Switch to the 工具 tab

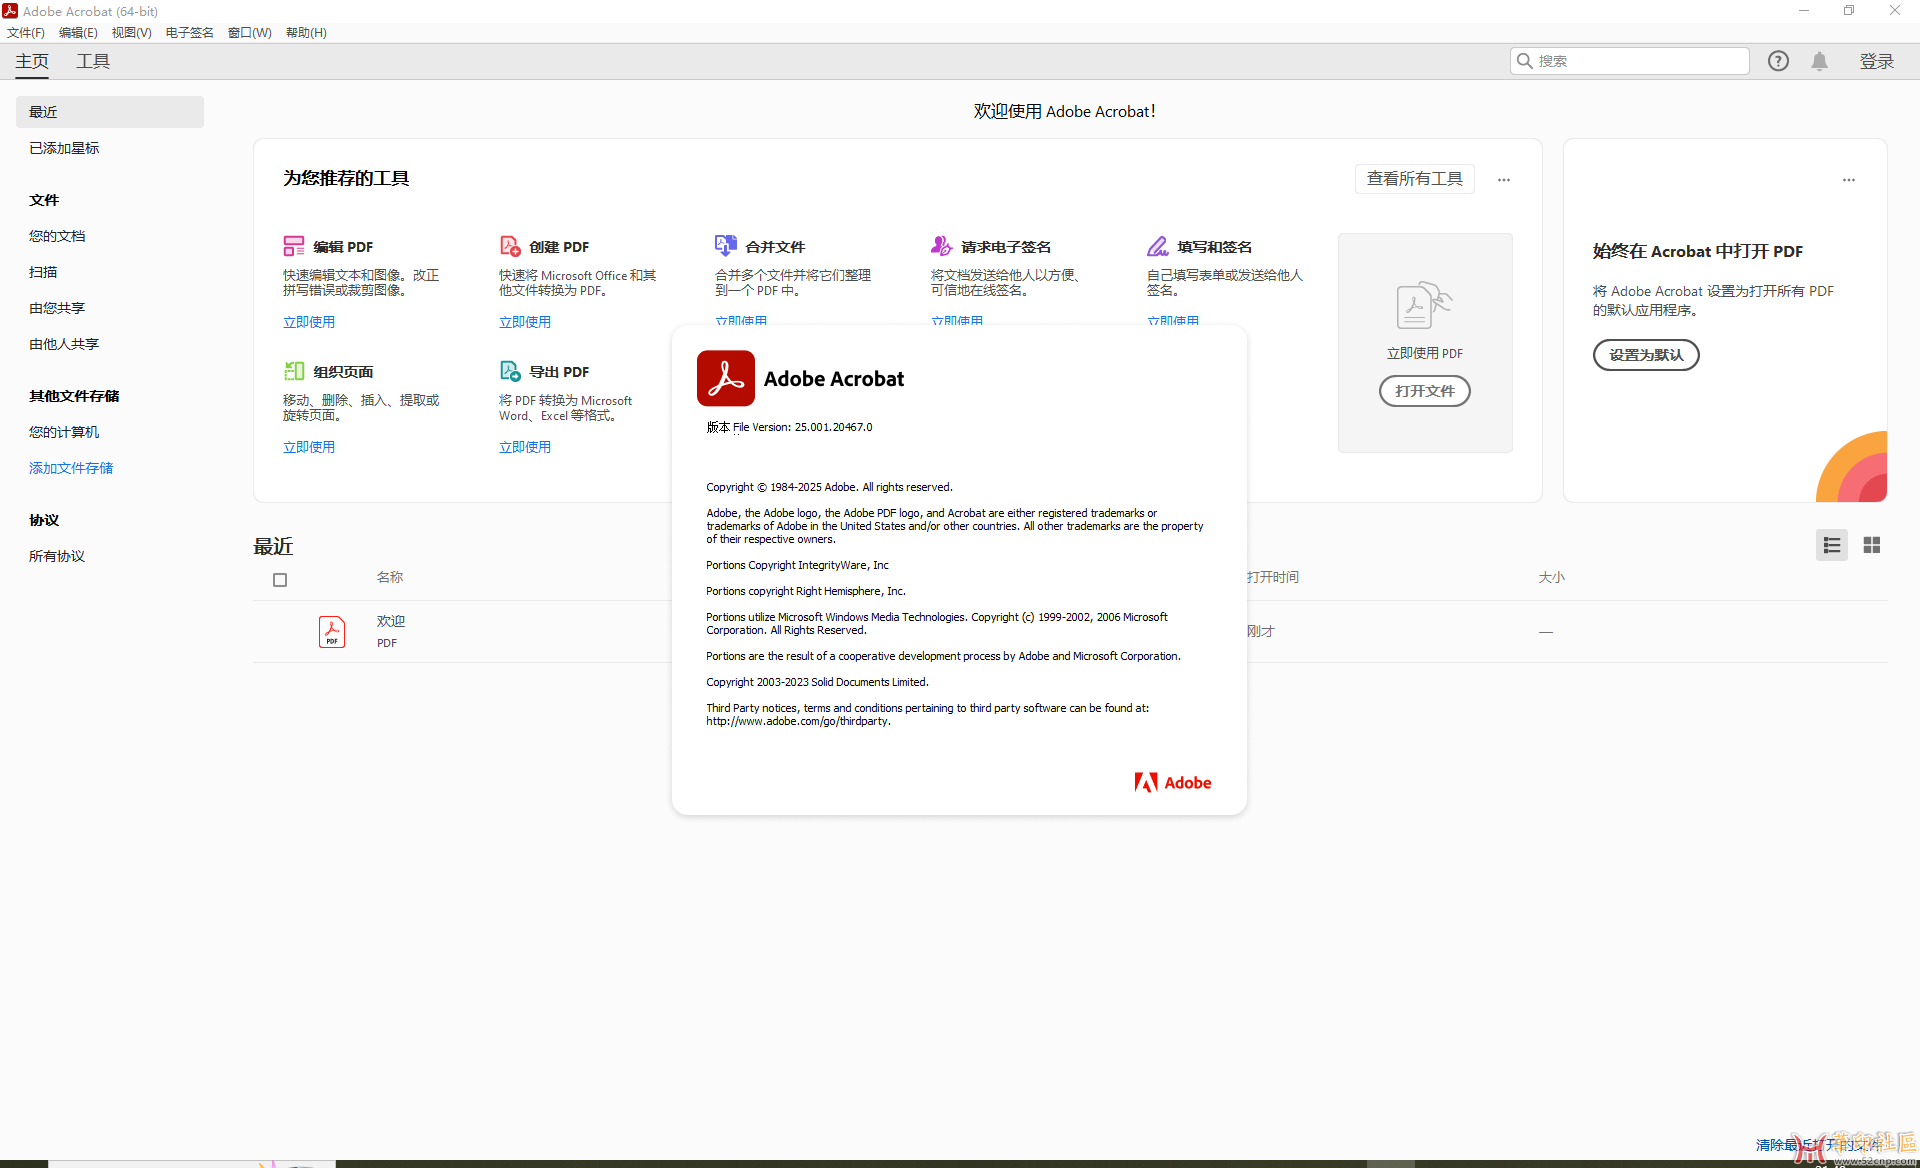point(93,62)
